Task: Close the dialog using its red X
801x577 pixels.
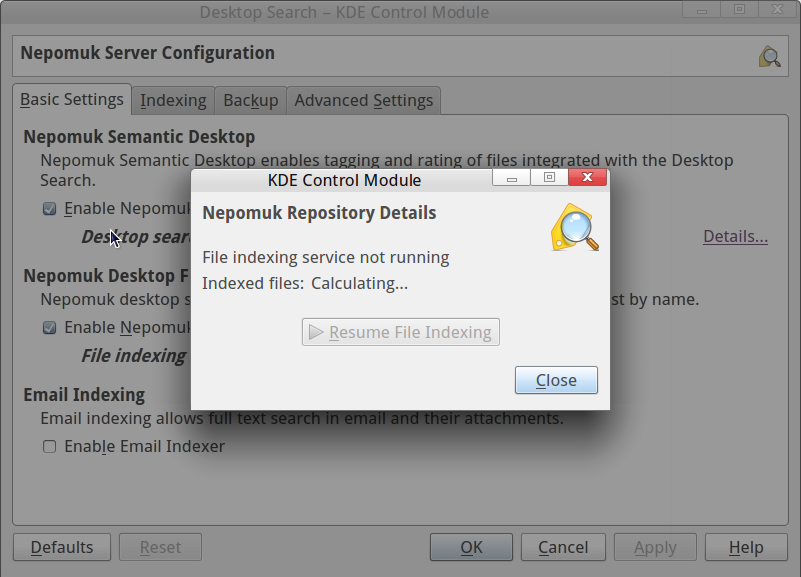Action: (x=588, y=178)
